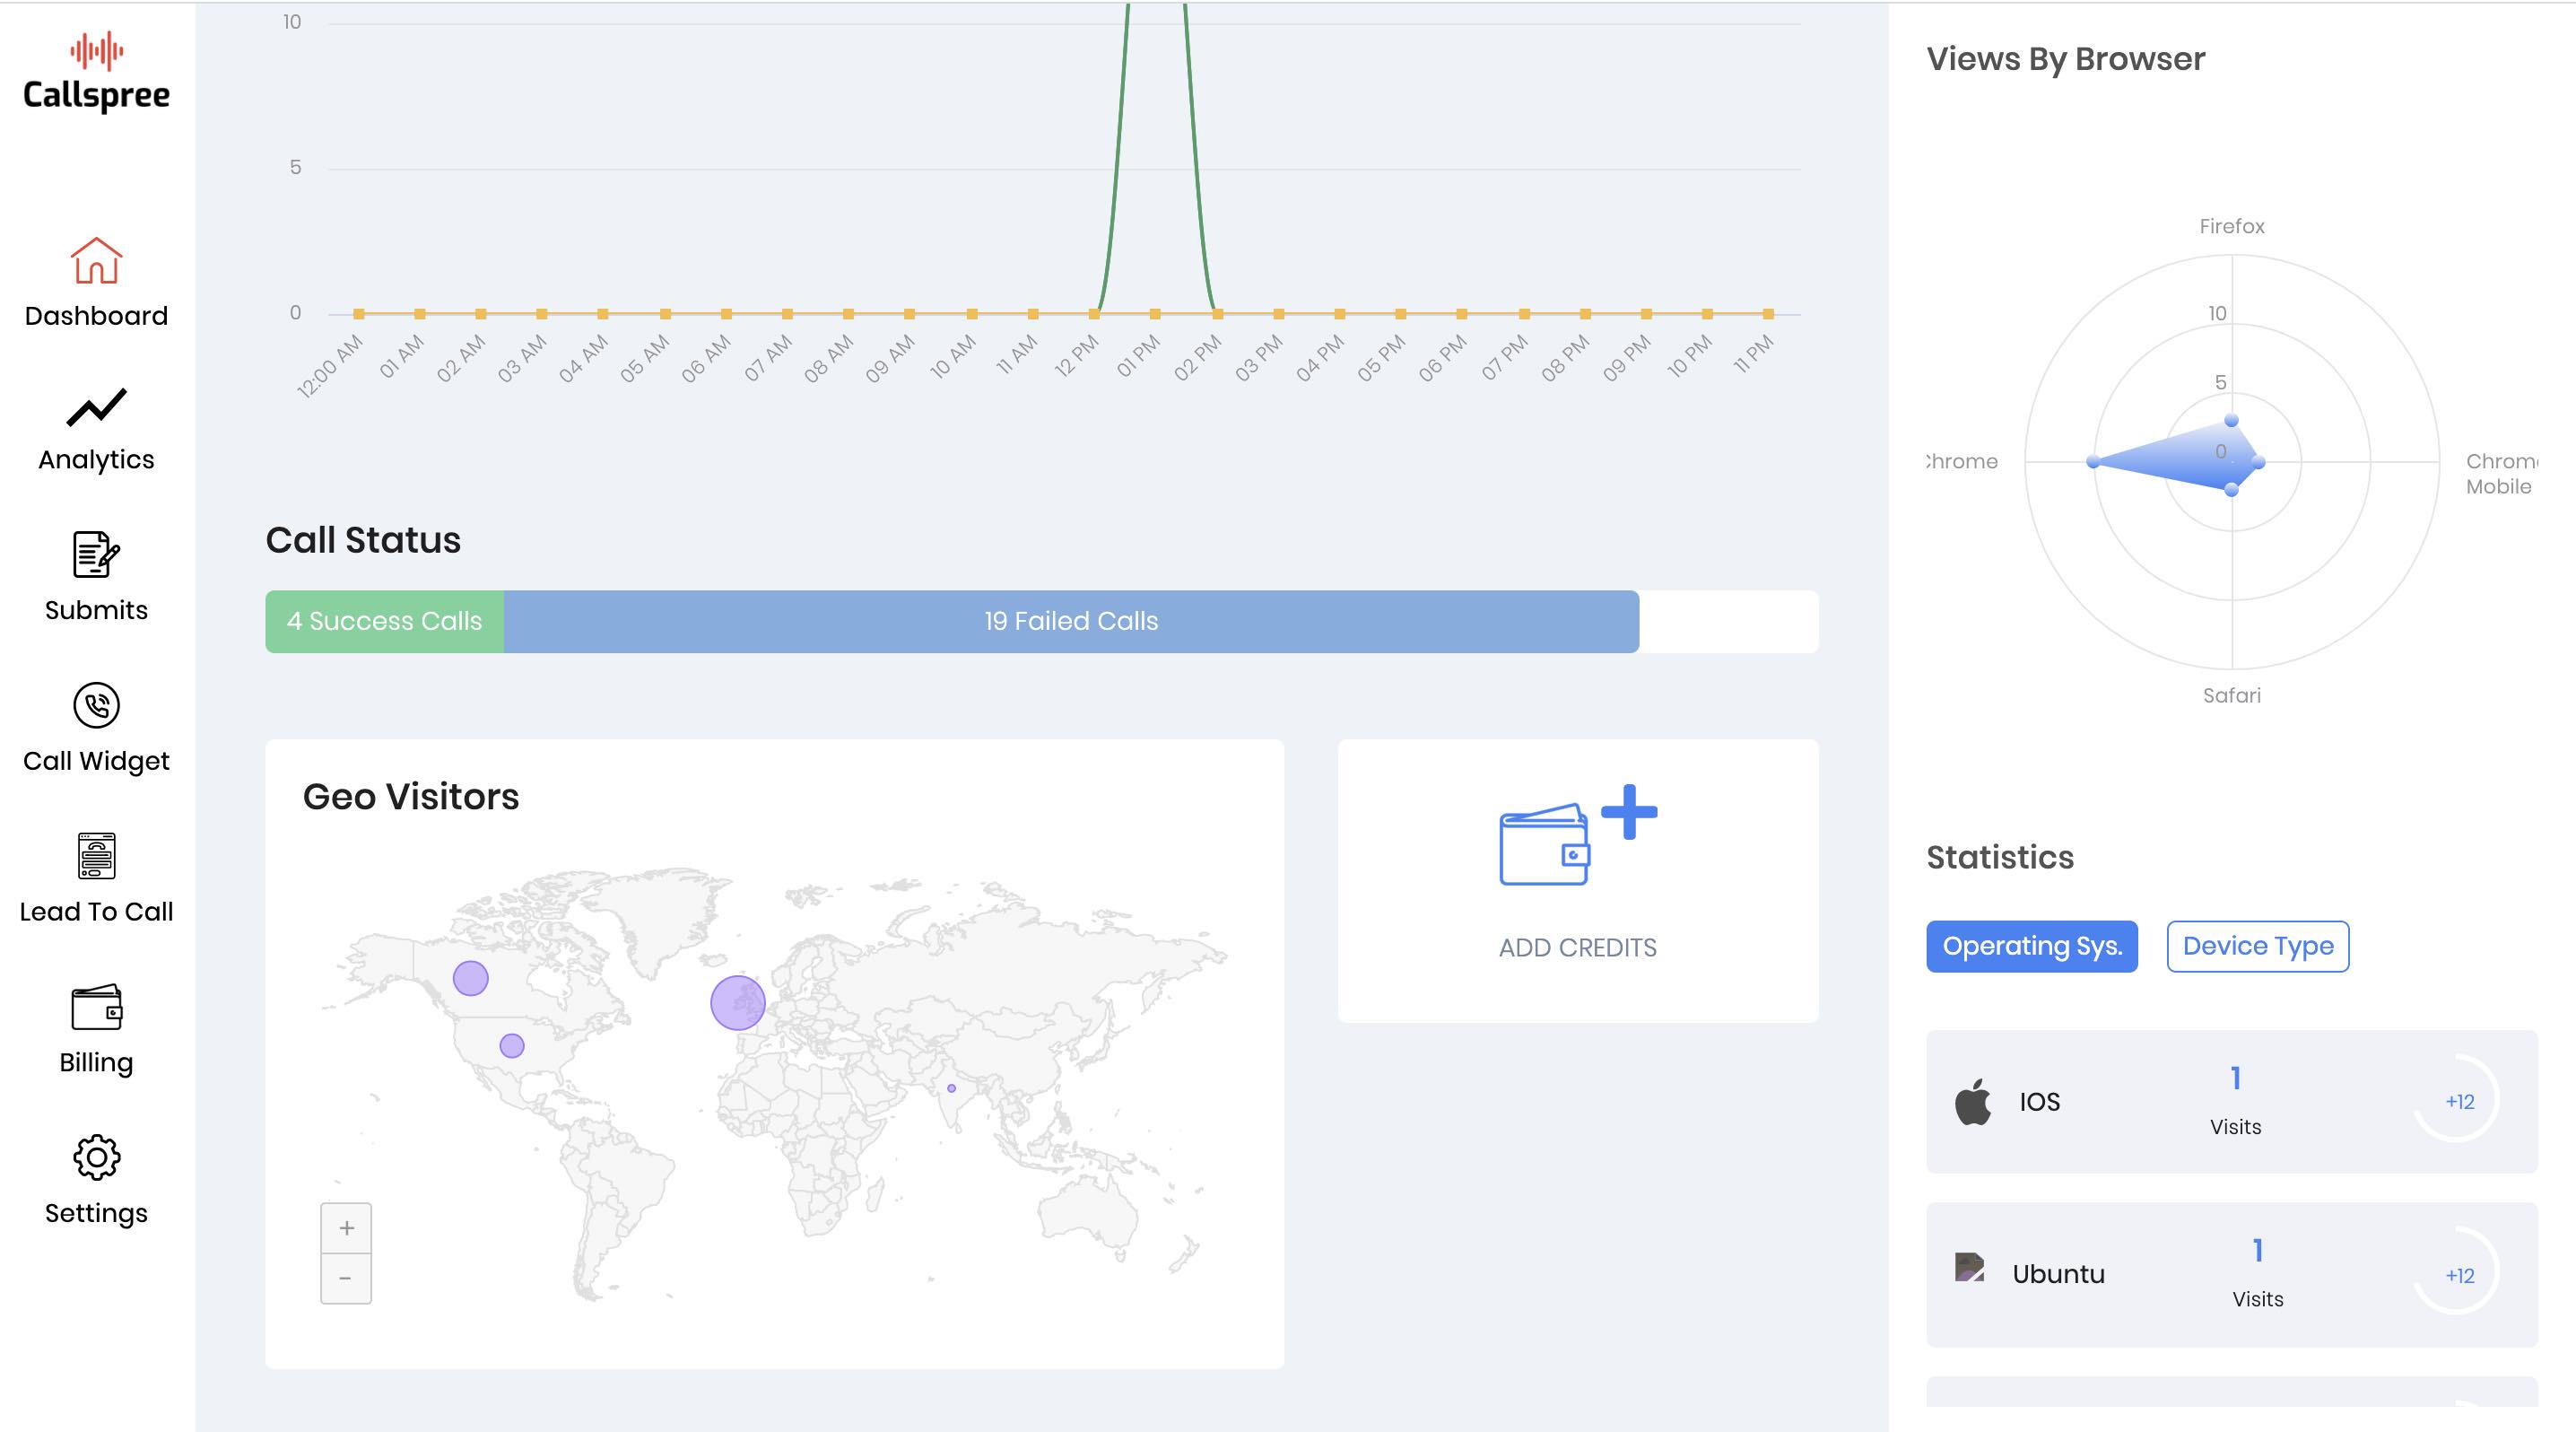Click the 11 PM marker on the chart
Image resolution: width=2576 pixels, height=1432 pixels.
pyautogui.click(x=1768, y=314)
